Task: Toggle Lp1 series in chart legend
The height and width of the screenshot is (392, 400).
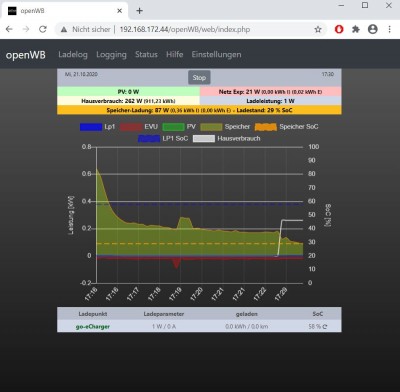Action: click(97, 127)
